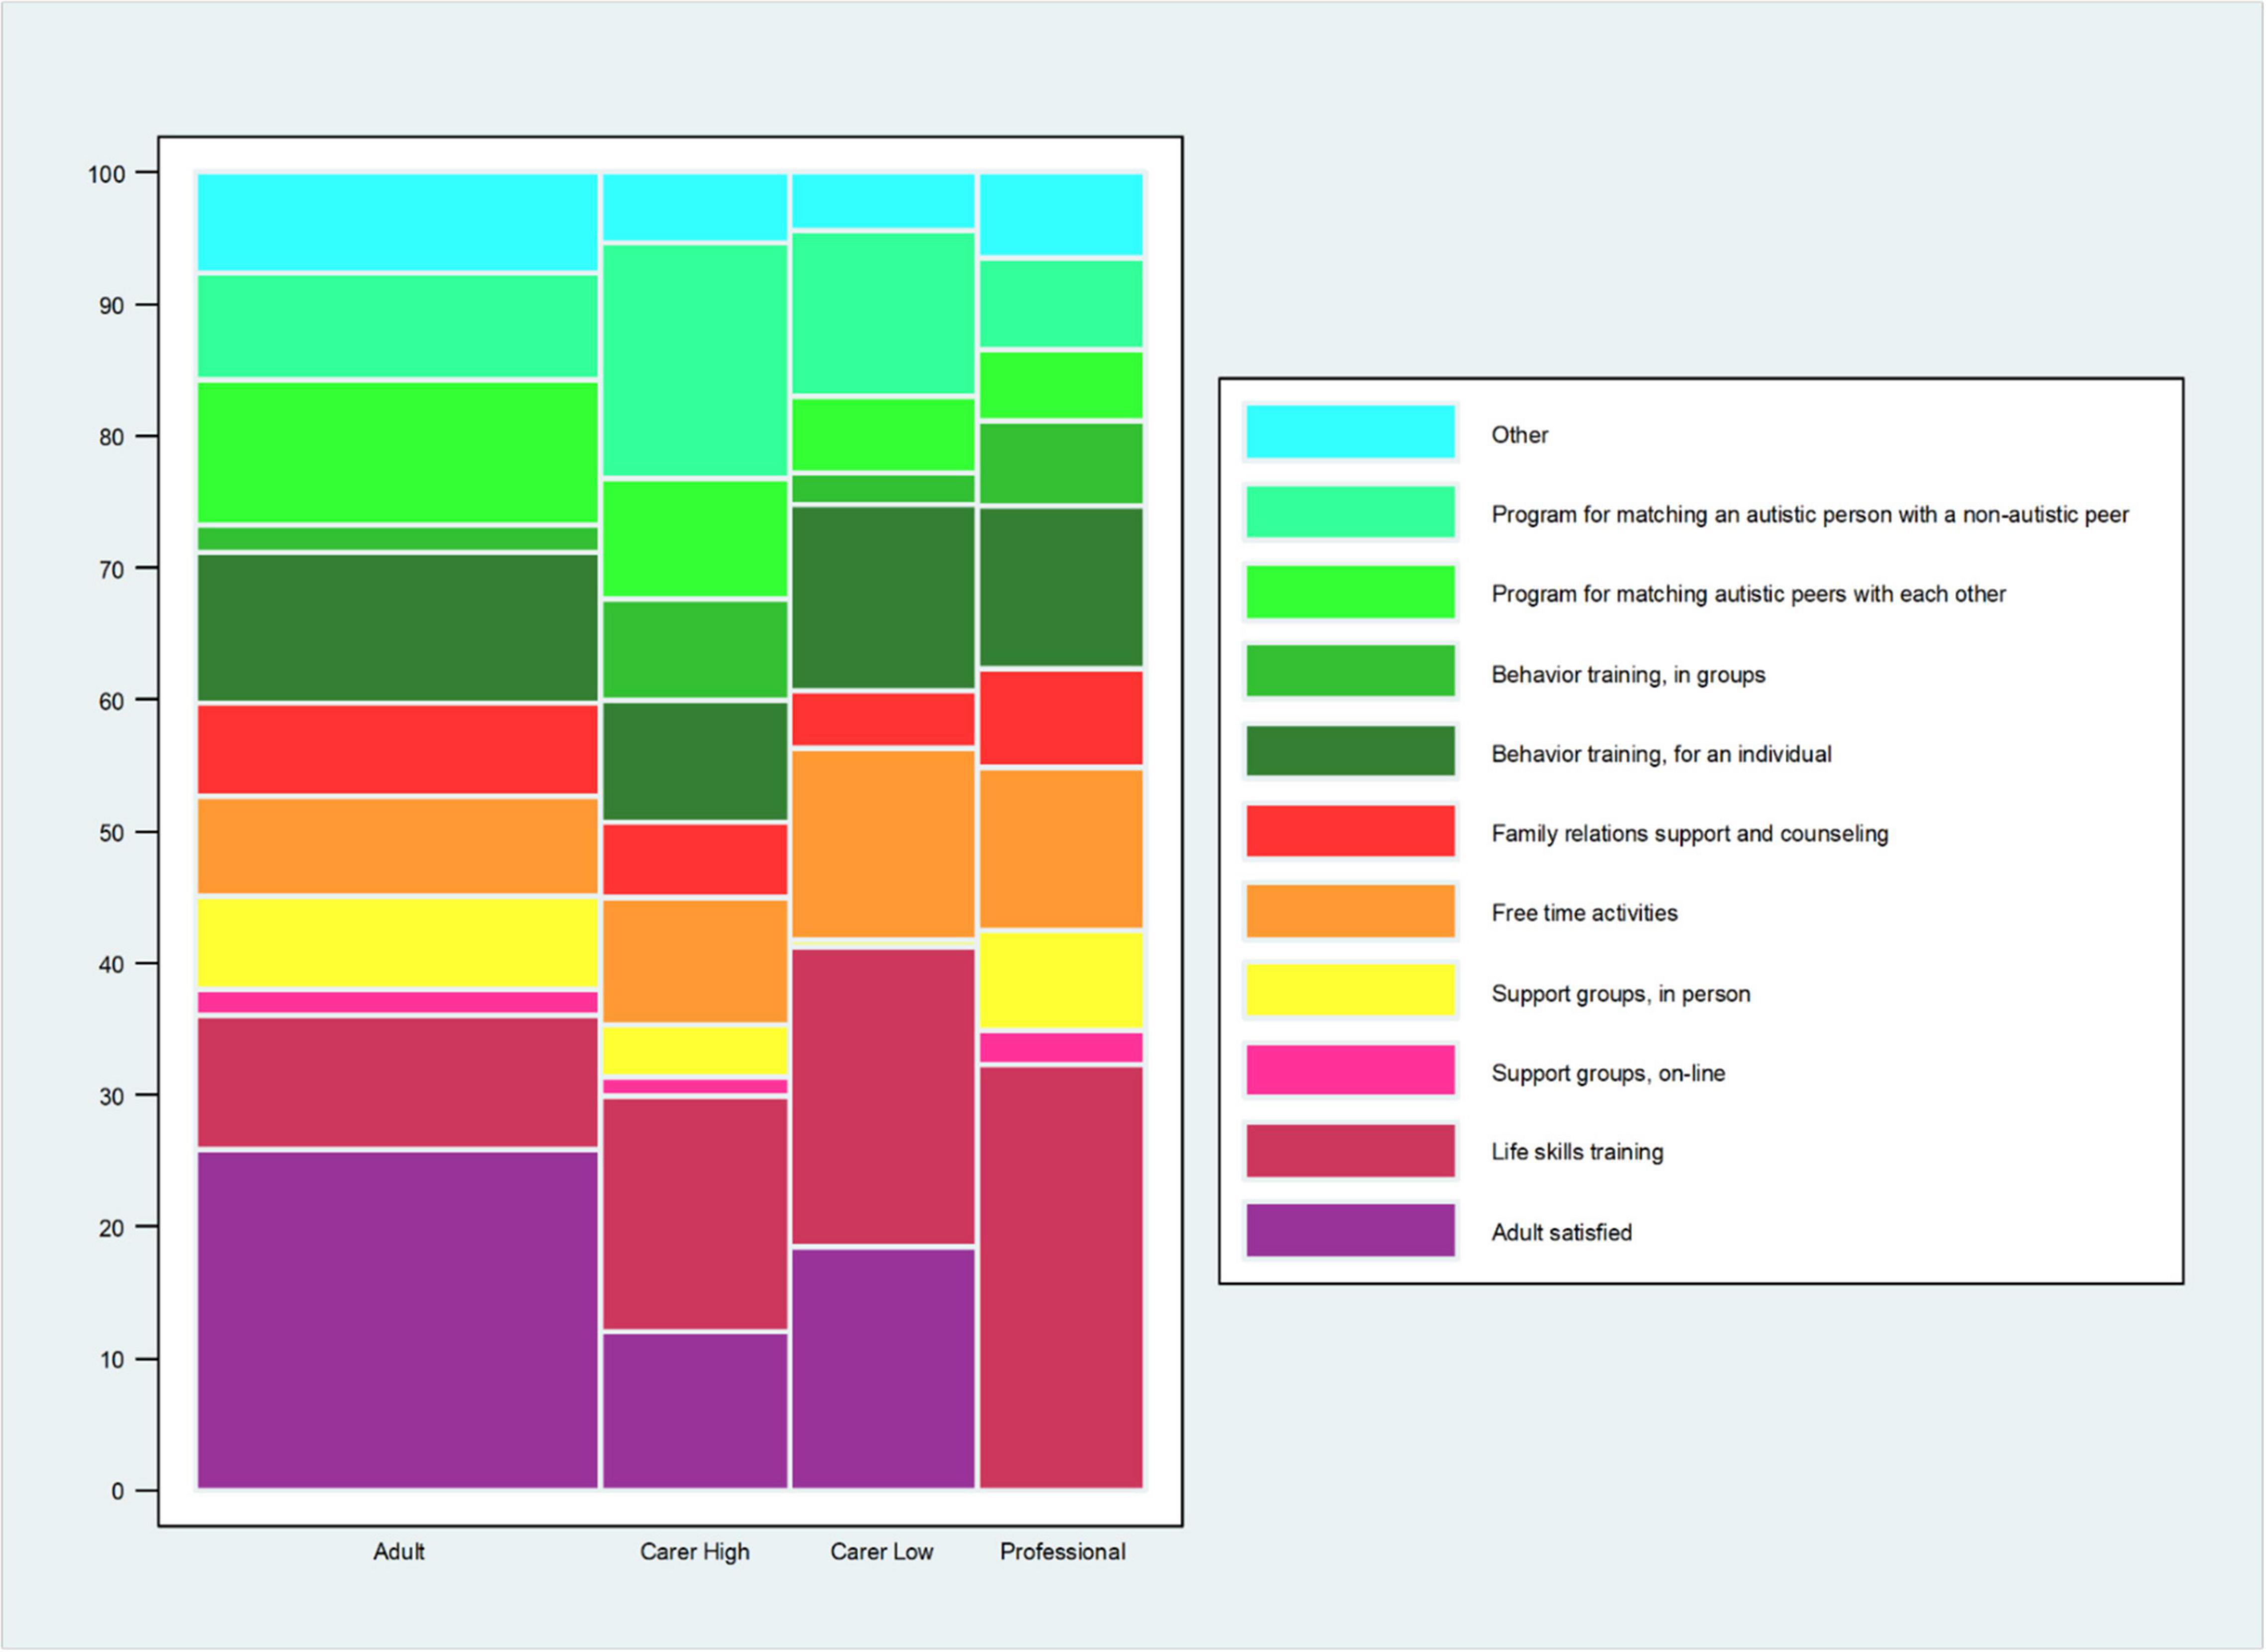Click the yellow 'Support groups, in person' swatch
2266x1652 pixels.
pos(1350,990)
